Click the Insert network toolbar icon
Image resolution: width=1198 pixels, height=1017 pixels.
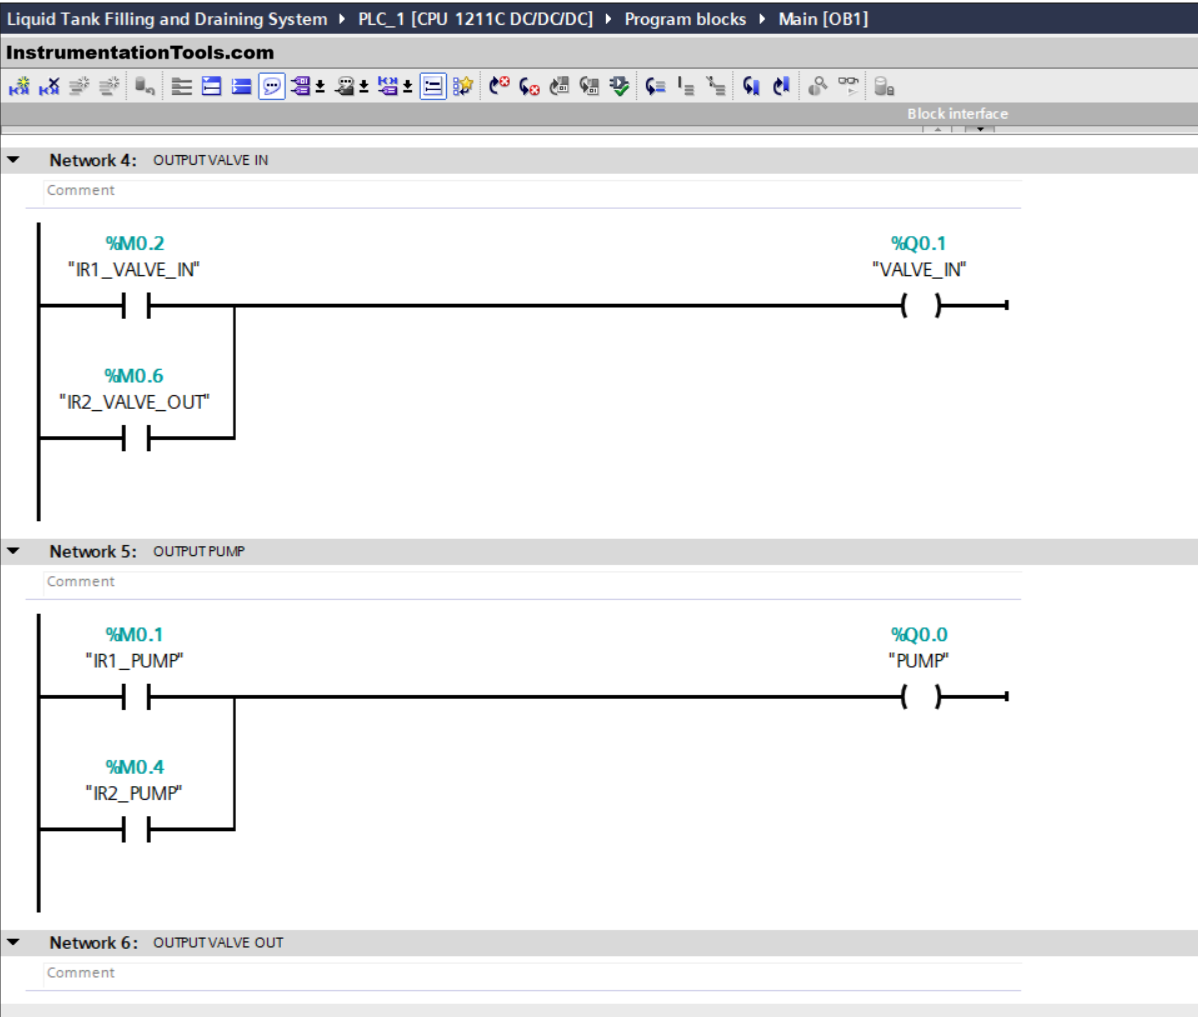point(19,87)
